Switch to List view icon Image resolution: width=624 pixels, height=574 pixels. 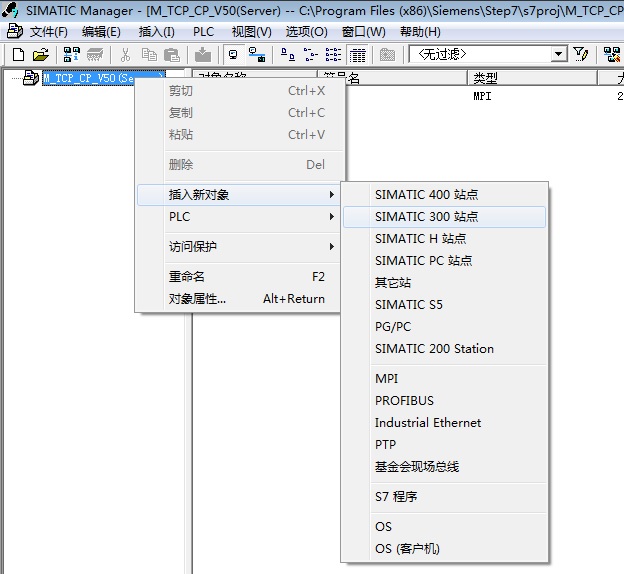click(333, 55)
